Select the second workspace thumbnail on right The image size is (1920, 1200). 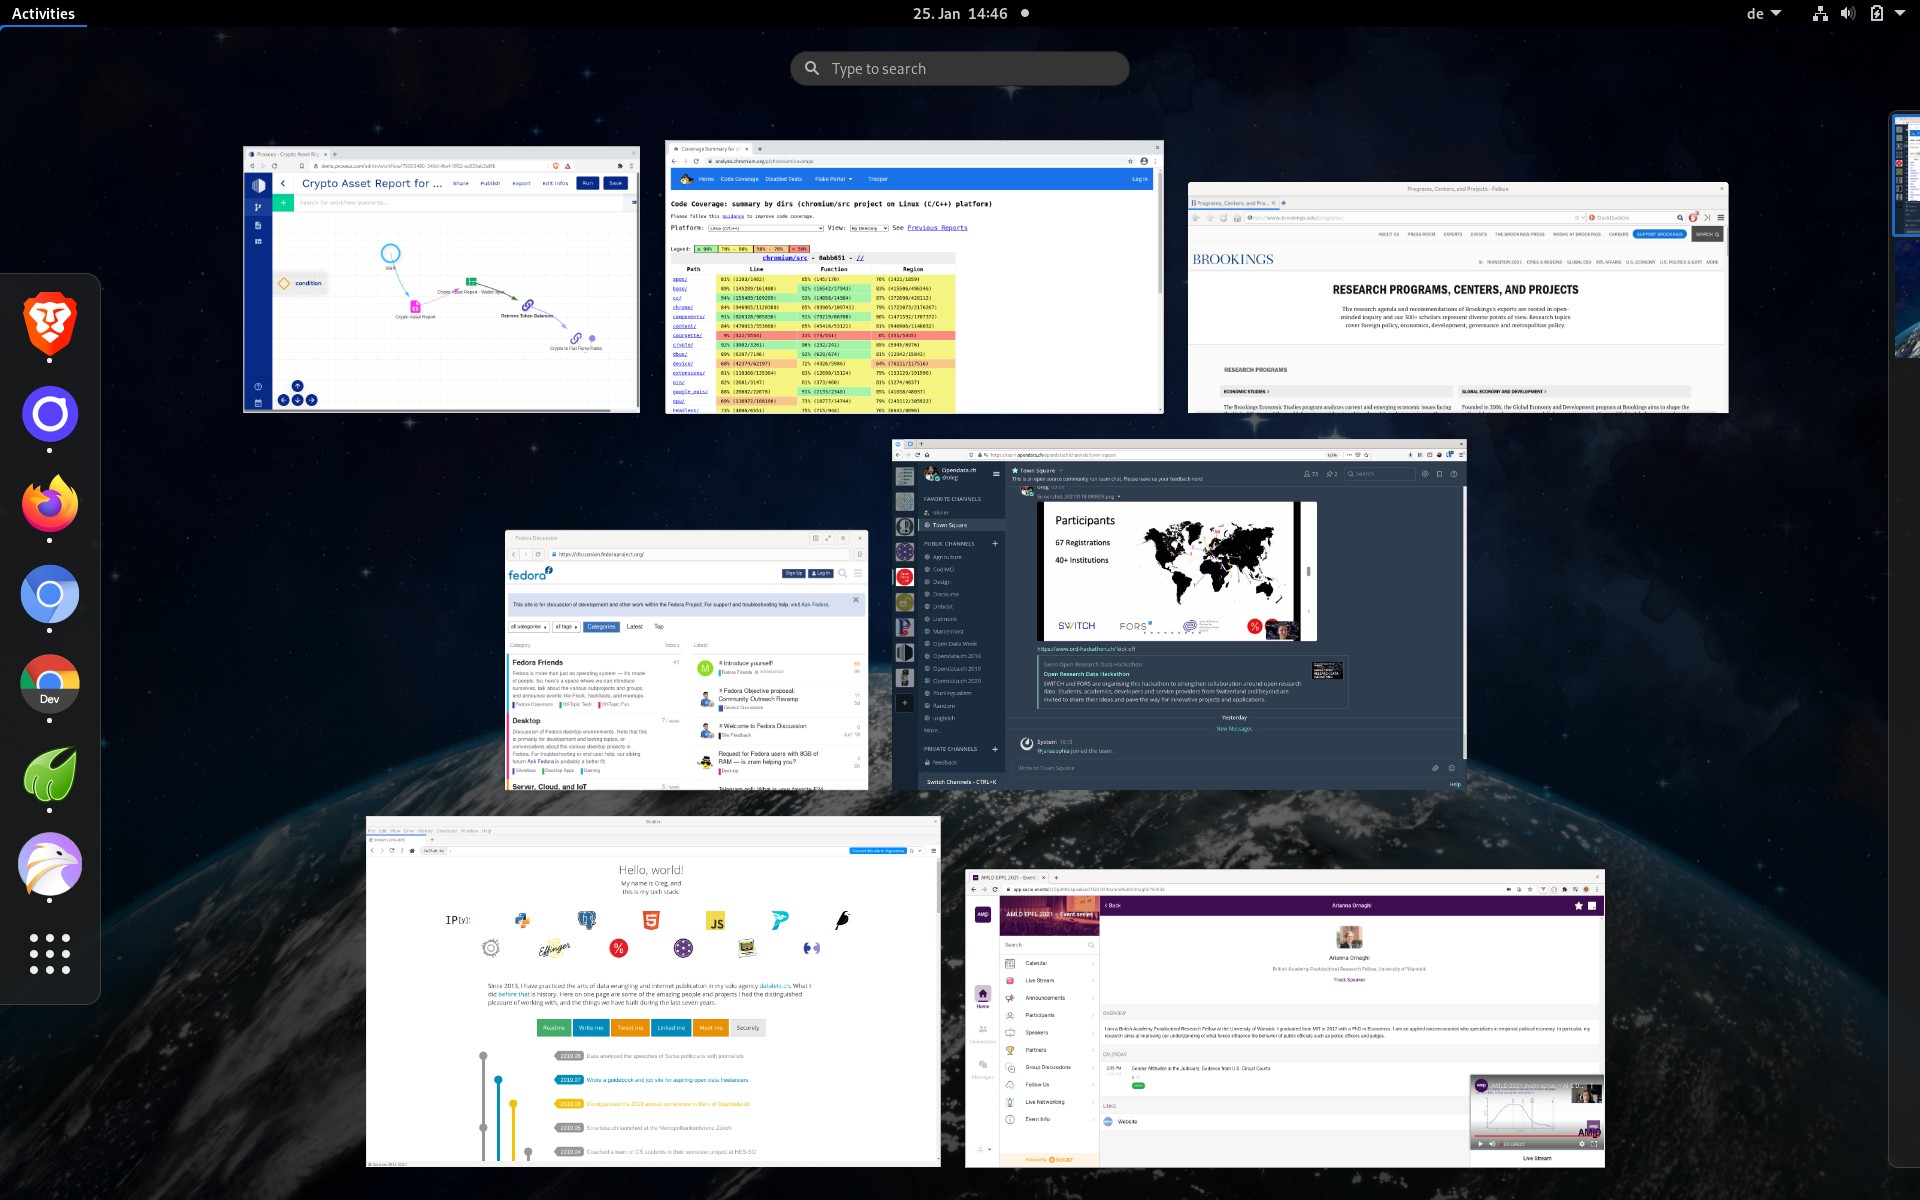[1908, 298]
